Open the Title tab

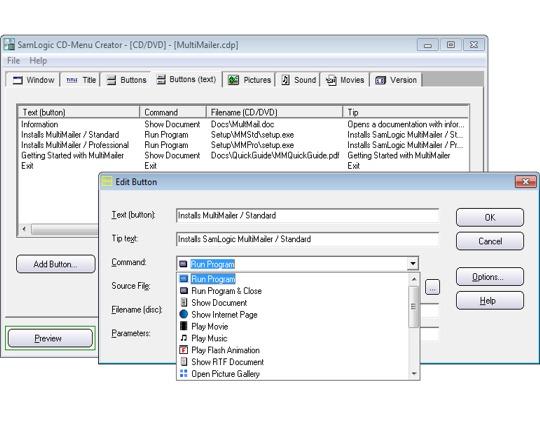pos(81,80)
